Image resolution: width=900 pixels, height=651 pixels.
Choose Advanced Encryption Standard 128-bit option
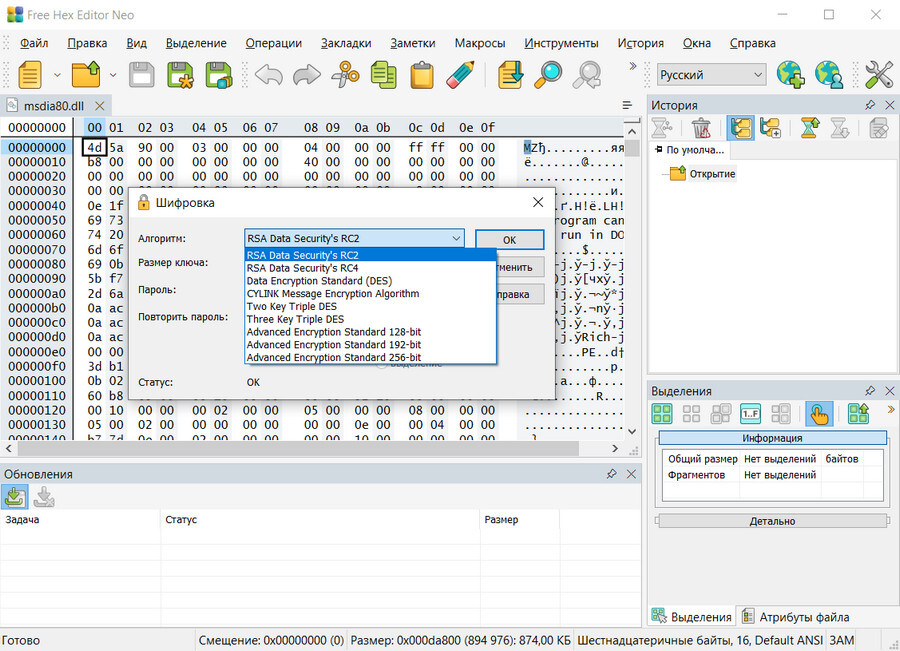[x=370, y=332]
